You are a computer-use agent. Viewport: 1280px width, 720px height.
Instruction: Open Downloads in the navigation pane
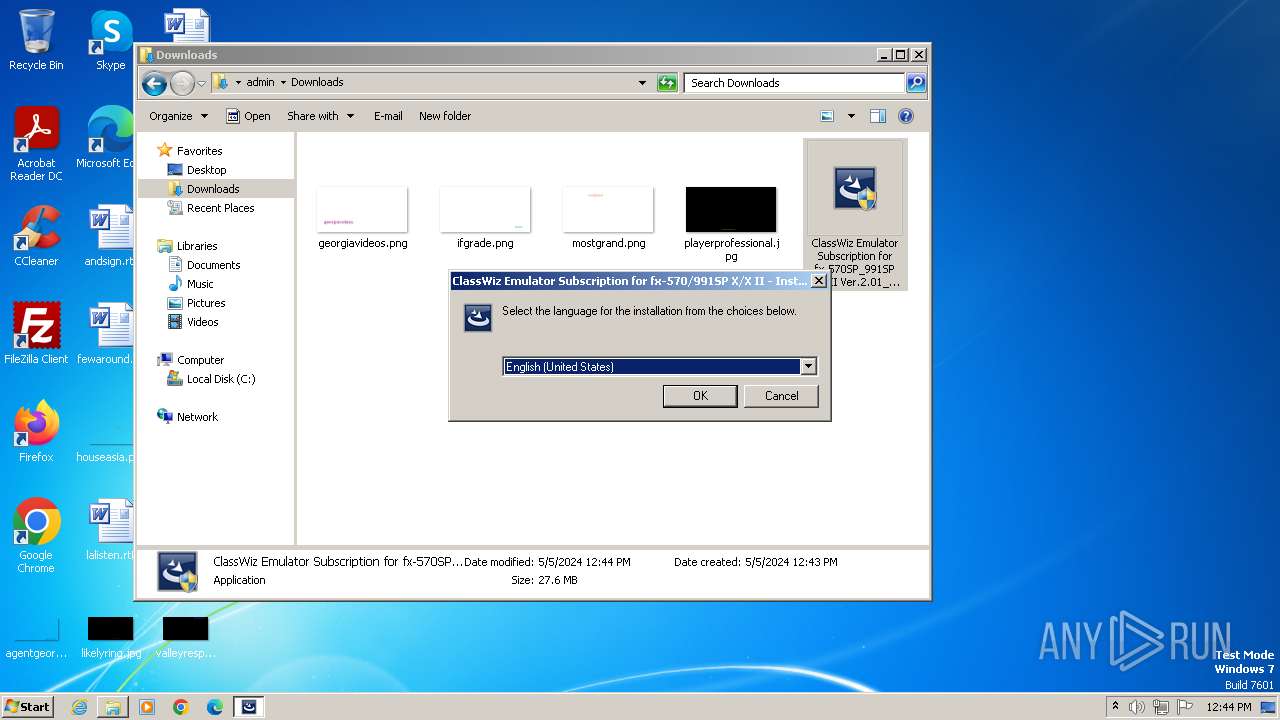click(x=213, y=189)
